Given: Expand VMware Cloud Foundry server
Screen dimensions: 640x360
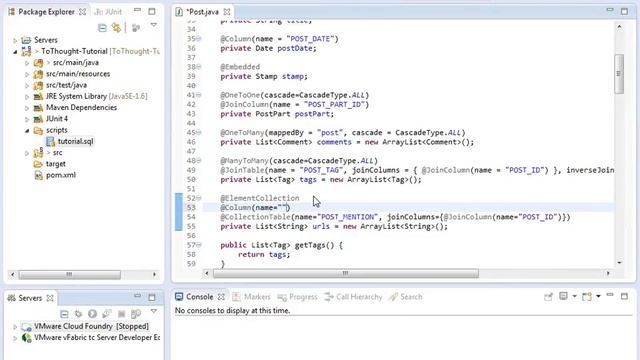Looking at the screenshot, I should 15,327.
